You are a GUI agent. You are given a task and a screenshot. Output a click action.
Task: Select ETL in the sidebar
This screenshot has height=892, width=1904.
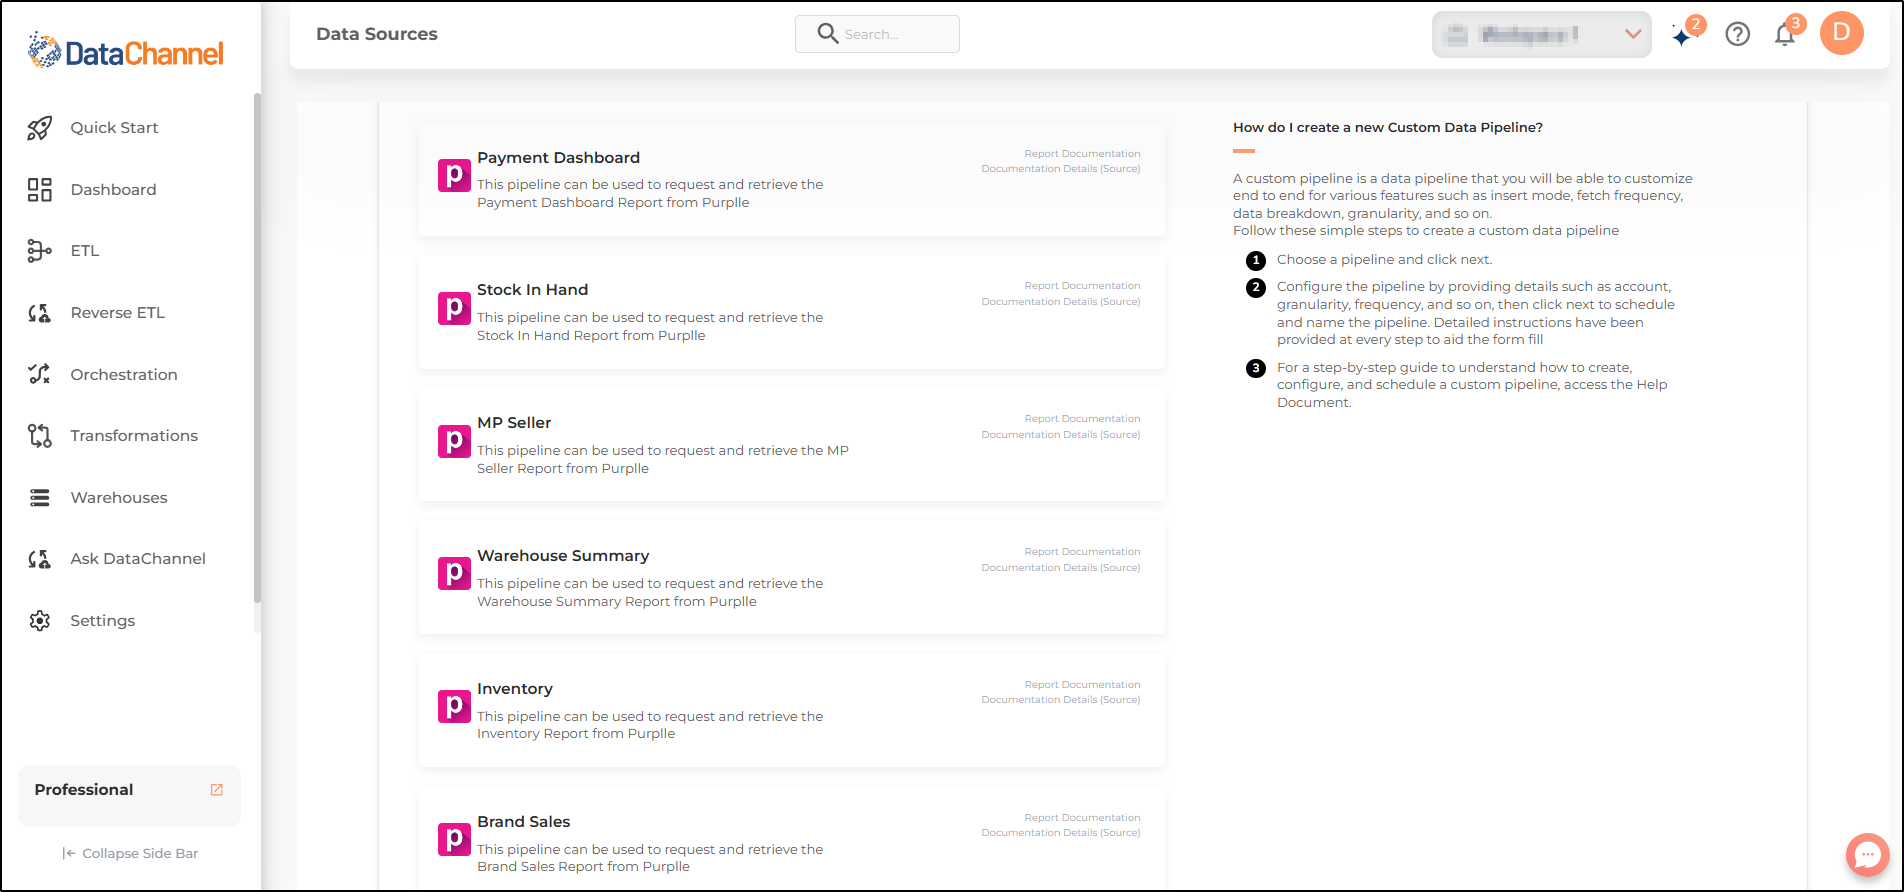[x=85, y=251]
